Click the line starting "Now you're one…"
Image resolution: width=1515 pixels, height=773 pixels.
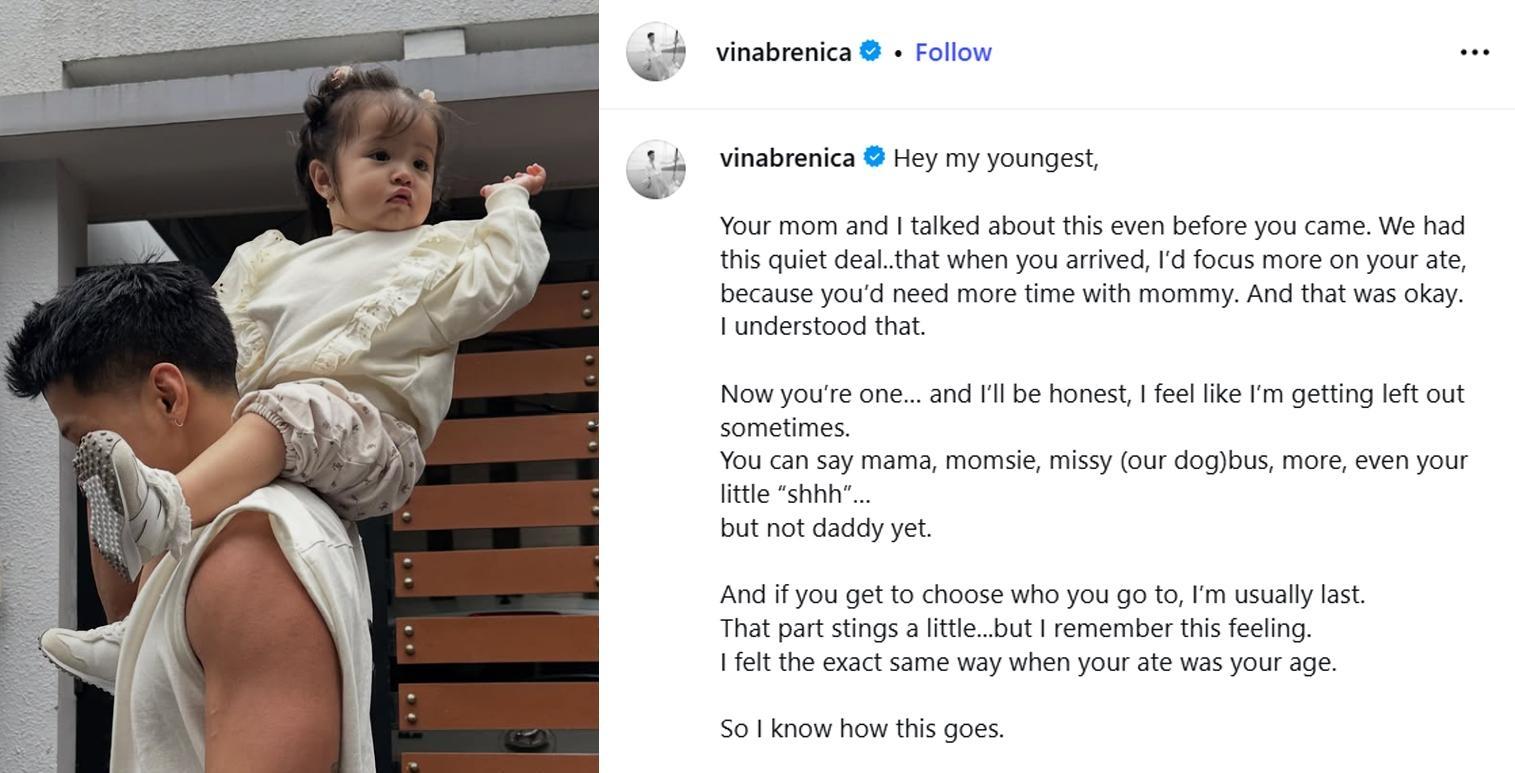(x=1091, y=394)
